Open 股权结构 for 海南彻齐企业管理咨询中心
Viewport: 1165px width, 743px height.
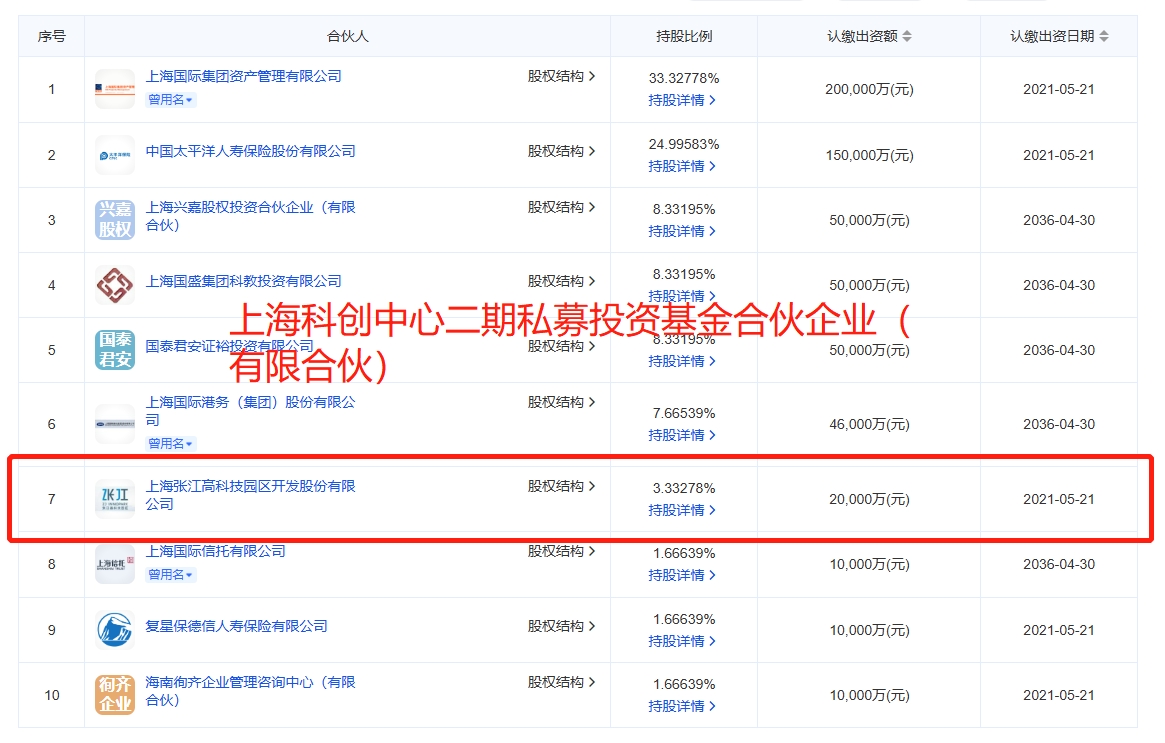[x=562, y=681]
